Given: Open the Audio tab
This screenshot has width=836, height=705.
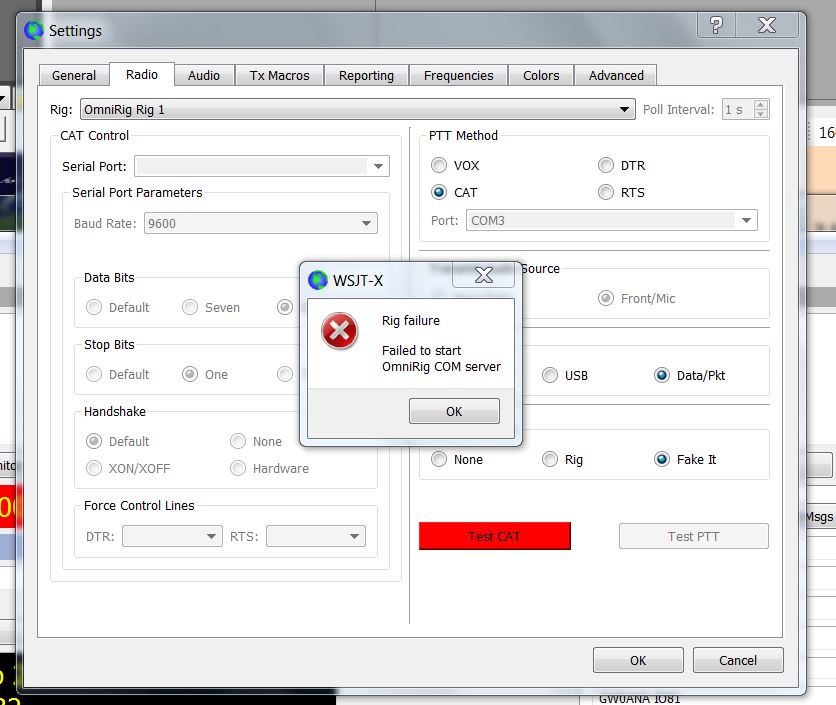Looking at the screenshot, I should point(204,75).
